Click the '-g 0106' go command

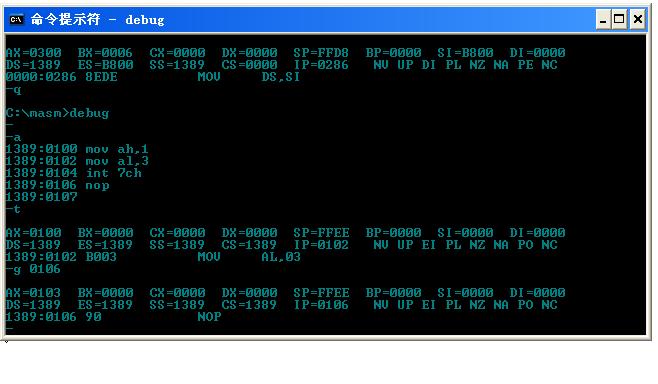(x=33, y=269)
